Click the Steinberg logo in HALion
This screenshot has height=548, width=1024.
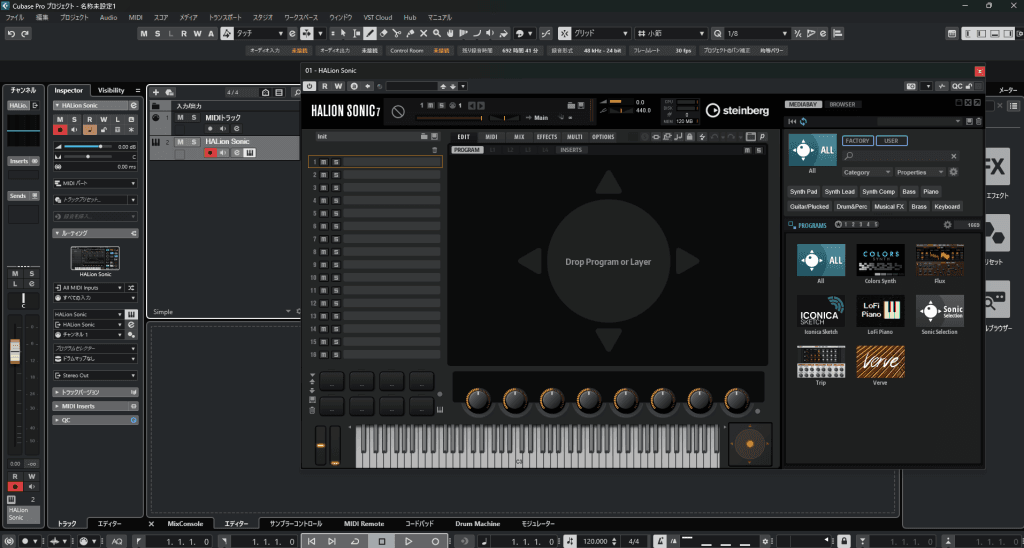737,110
